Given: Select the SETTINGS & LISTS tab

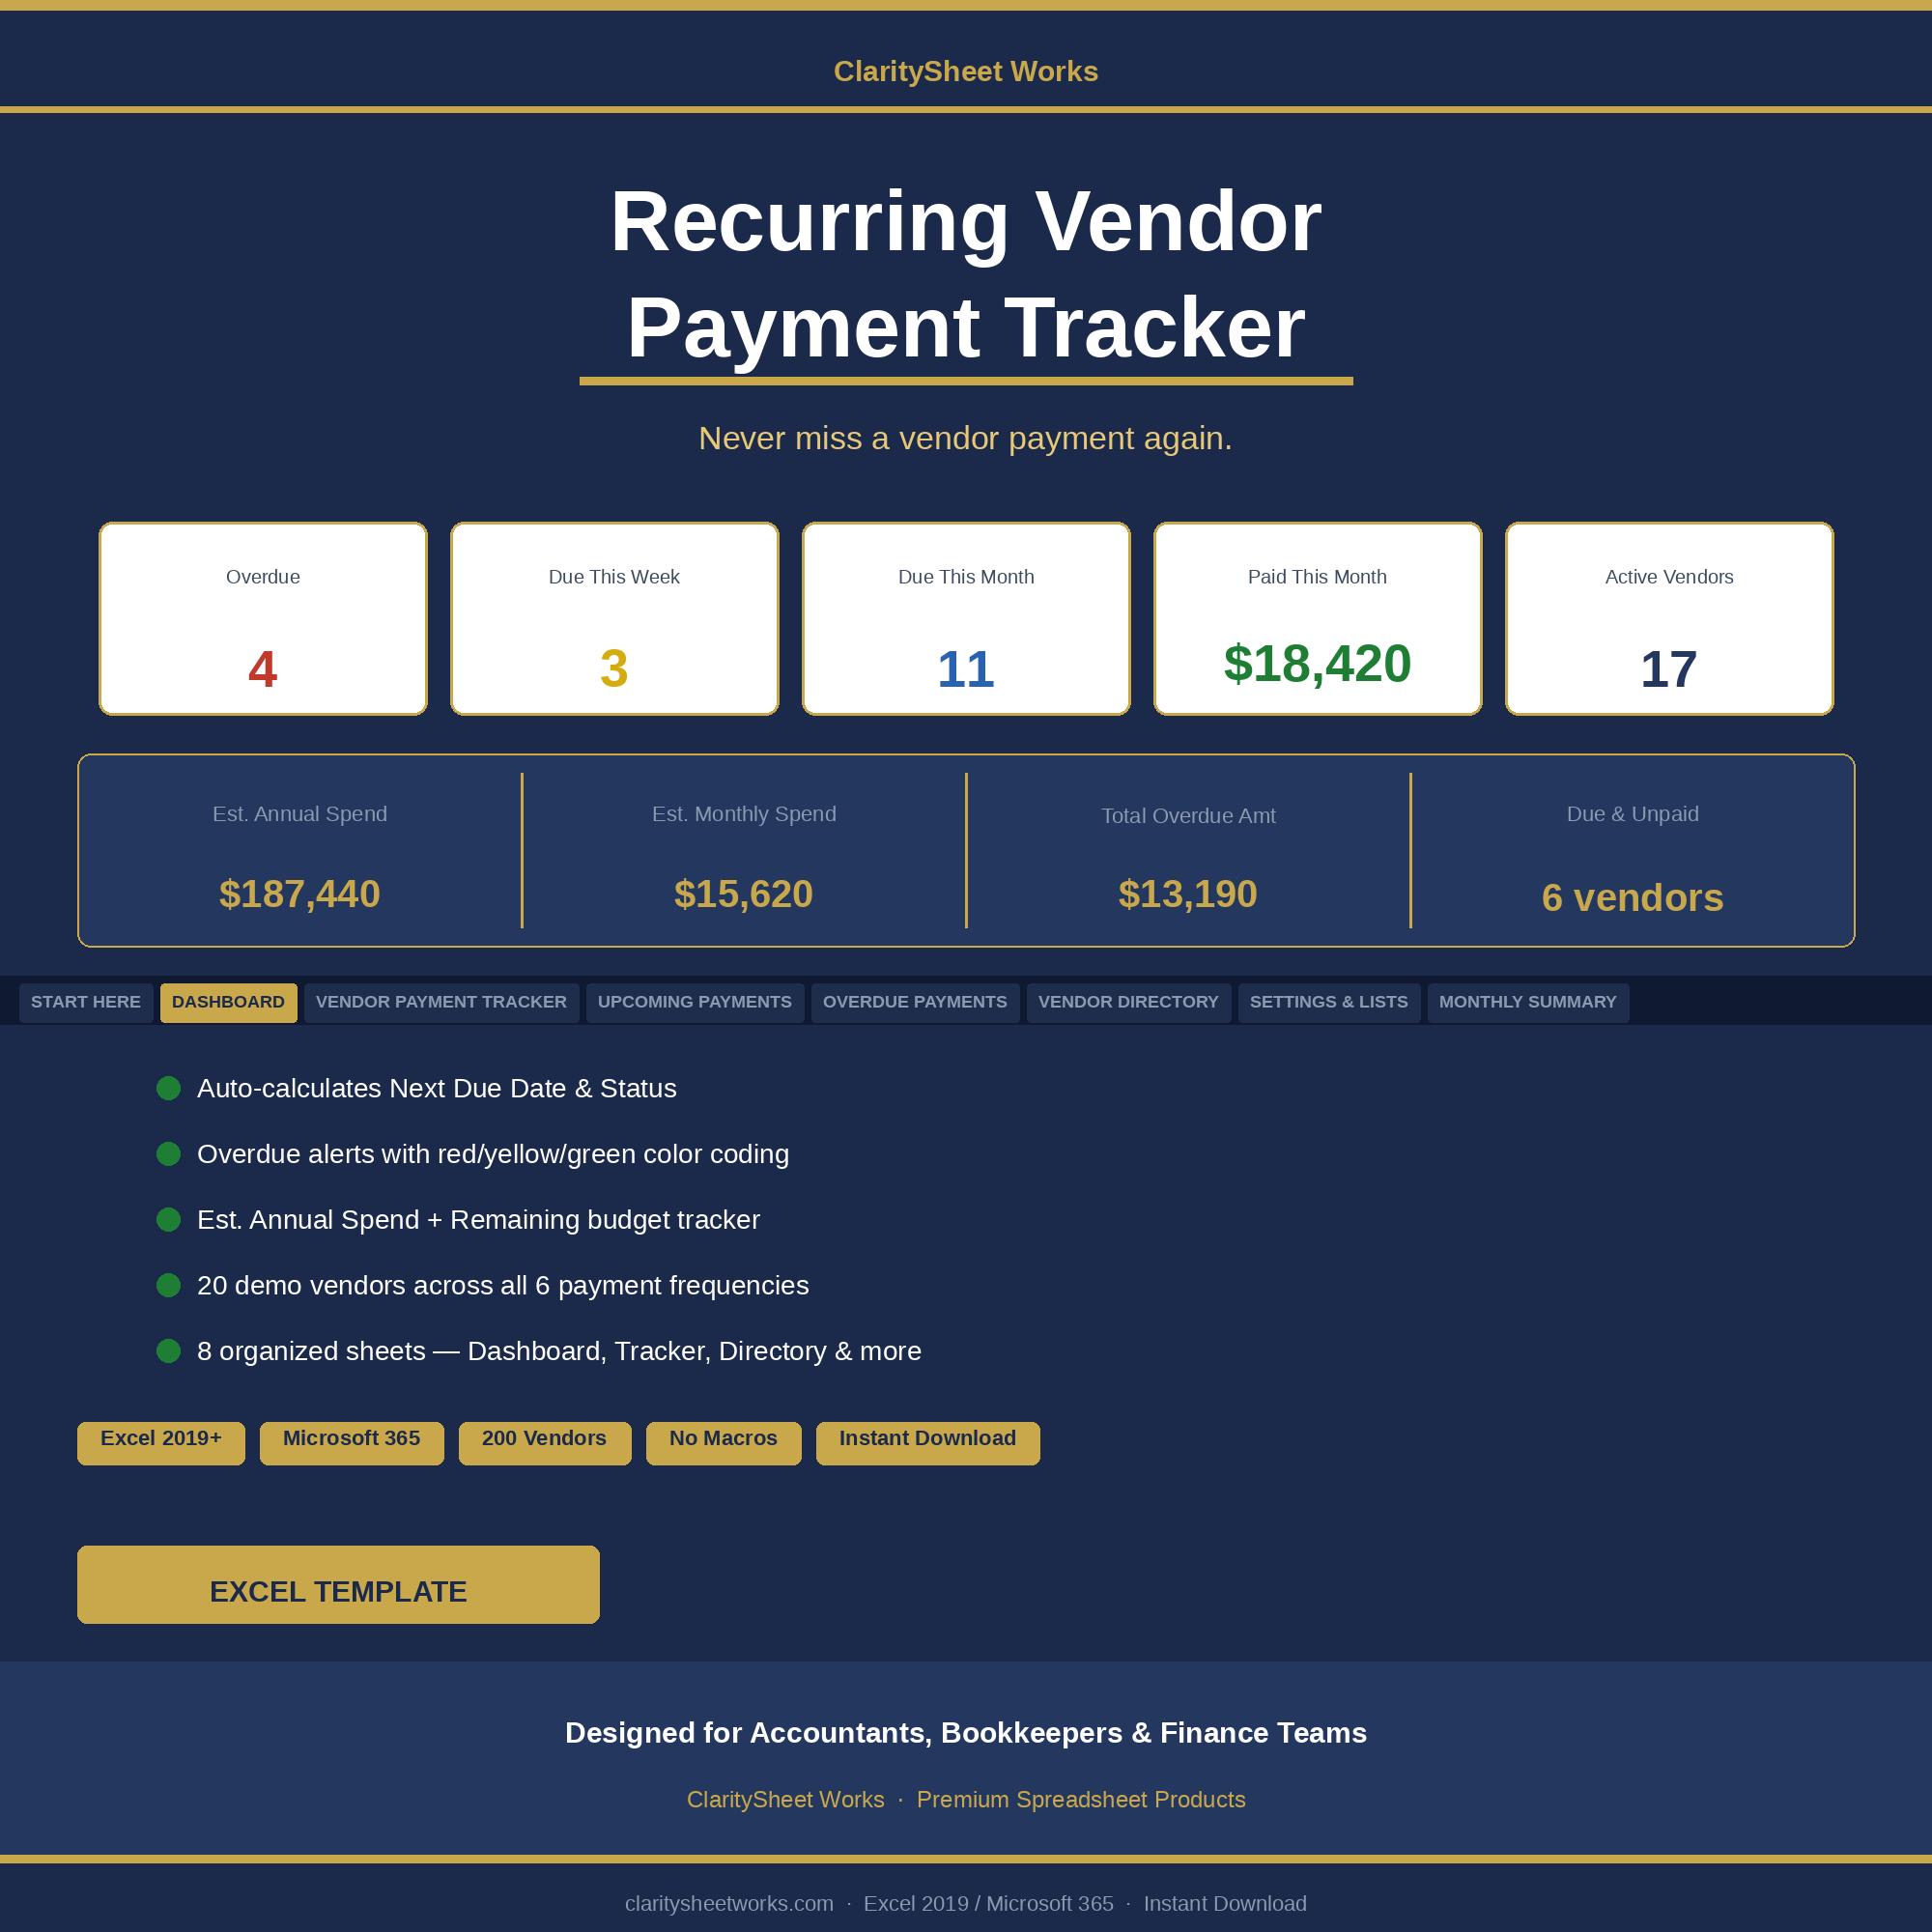Looking at the screenshot, I should [1329, 1002].
